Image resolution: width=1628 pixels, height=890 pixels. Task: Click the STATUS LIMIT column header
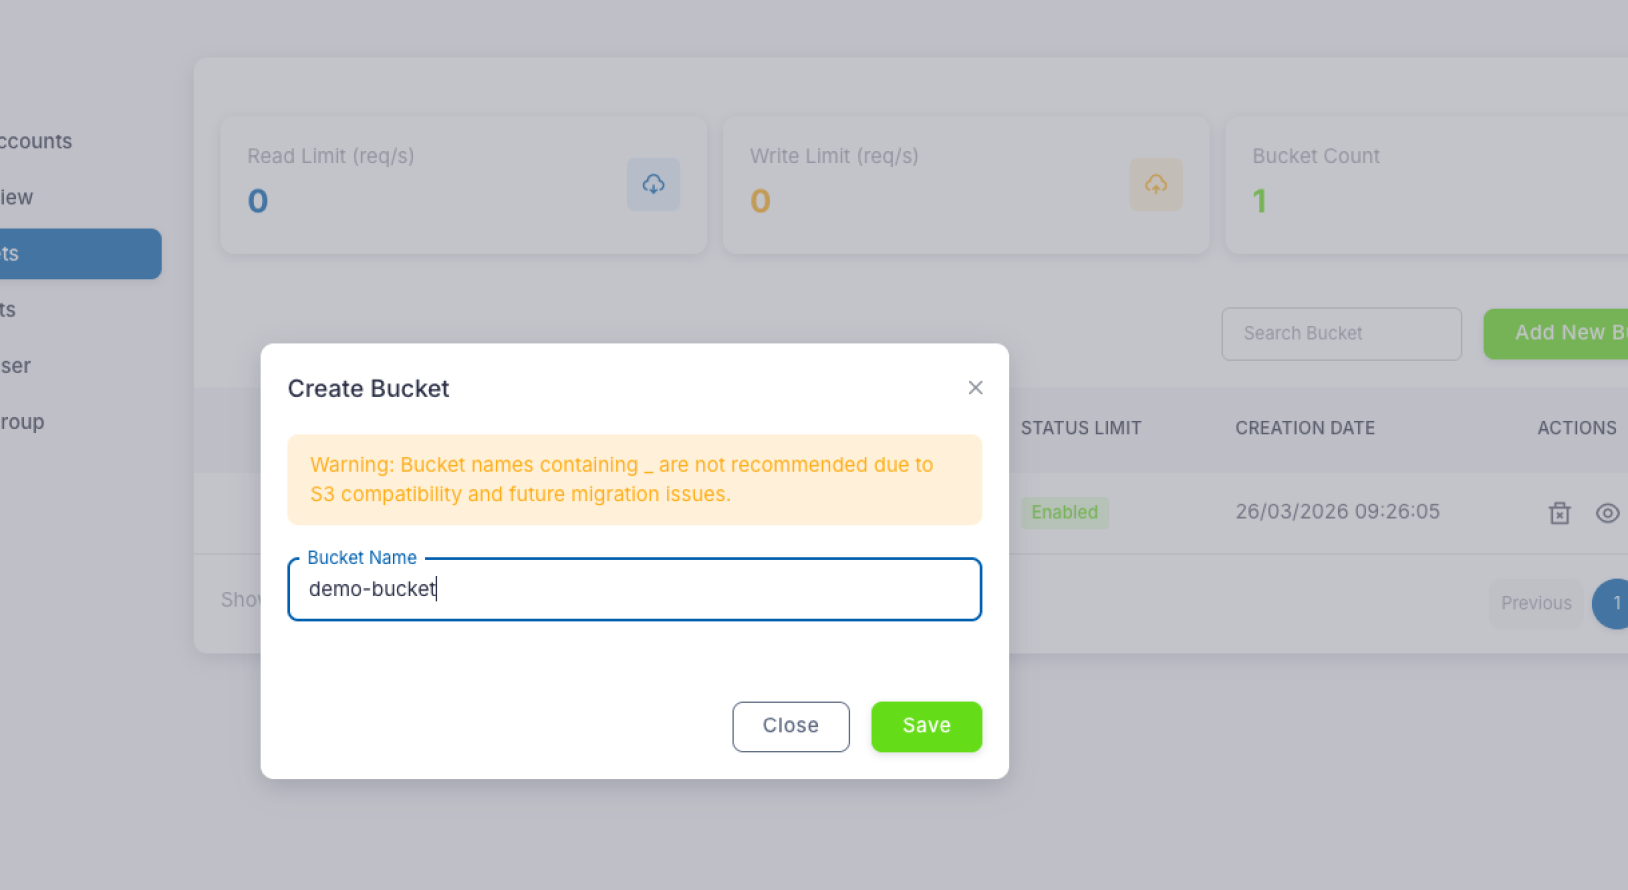pos(1081,428)
